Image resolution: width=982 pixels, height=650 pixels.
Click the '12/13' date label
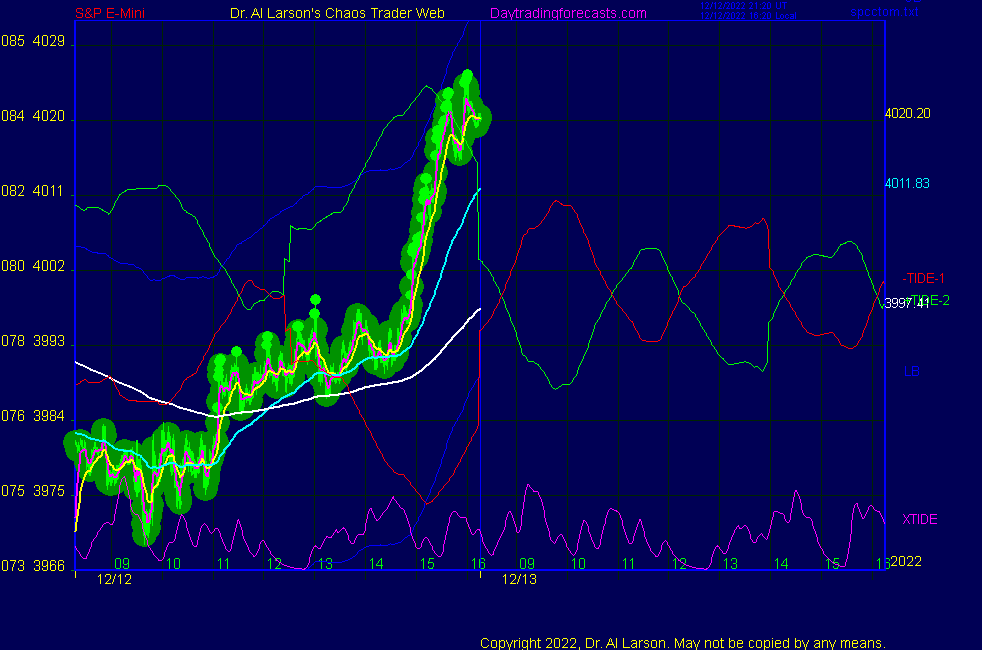coord(519,579)
